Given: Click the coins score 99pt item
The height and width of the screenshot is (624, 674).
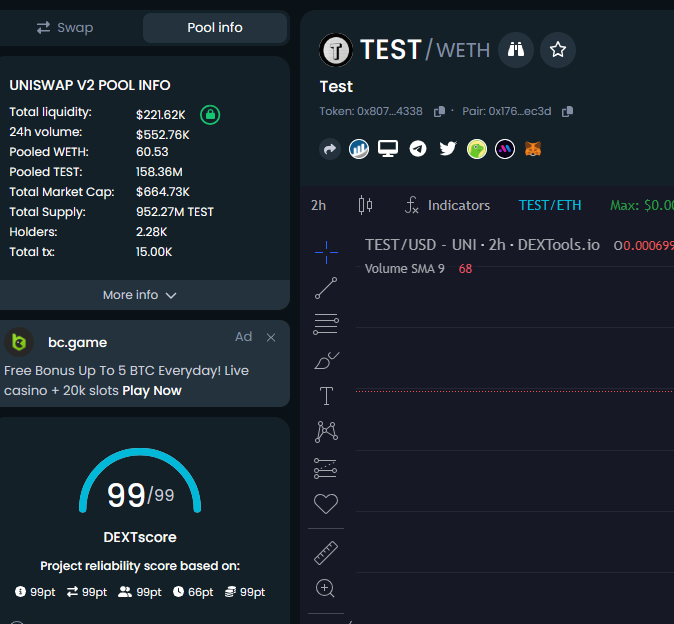Looking at the screenshot, I should click(x=245, y=592).
